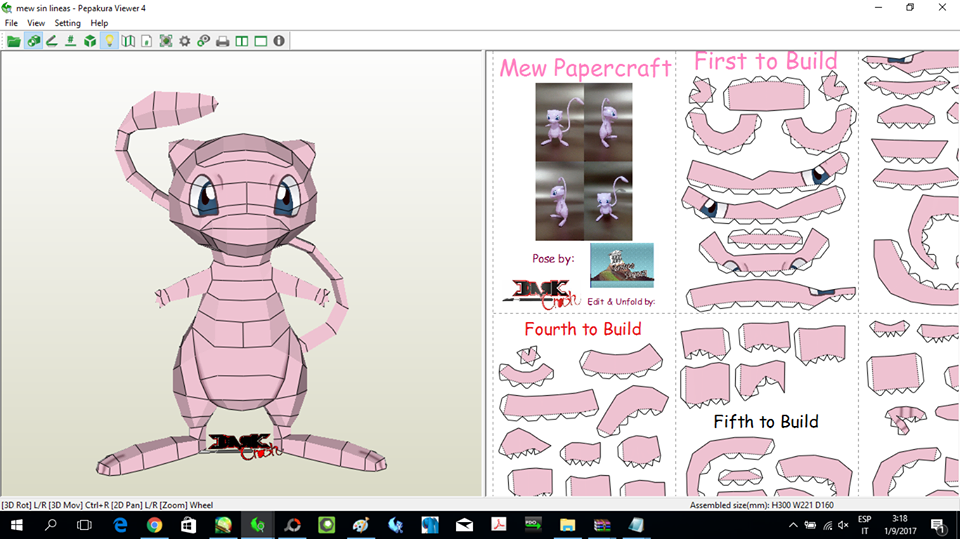Screen dimensions: 960x539
Task: Click the 3D Rot mouse-hint status text
Action: coord(107,505)
